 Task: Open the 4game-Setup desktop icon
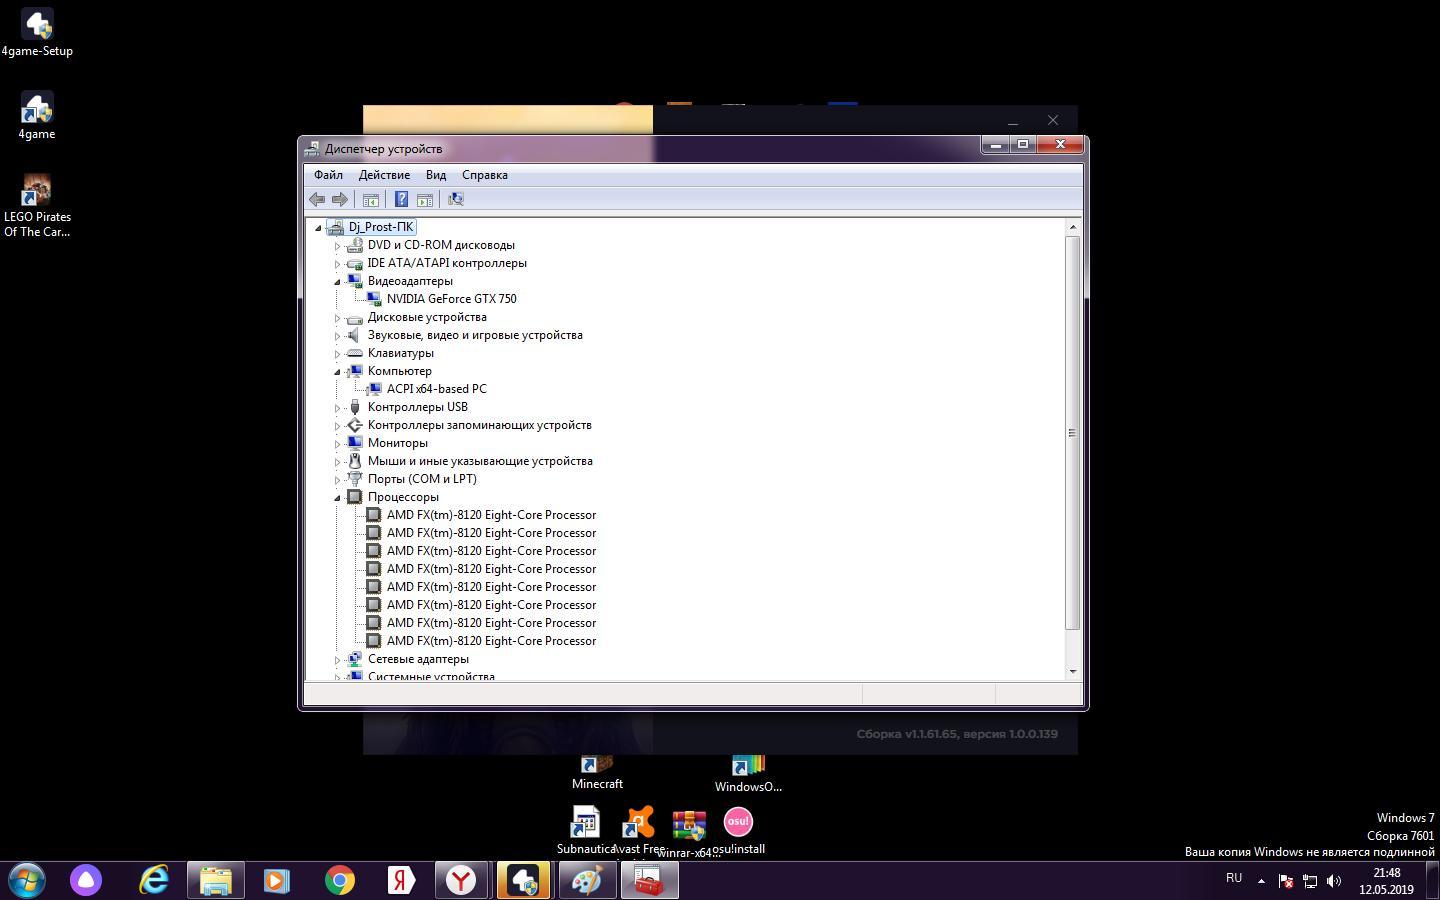click(37, 32)
